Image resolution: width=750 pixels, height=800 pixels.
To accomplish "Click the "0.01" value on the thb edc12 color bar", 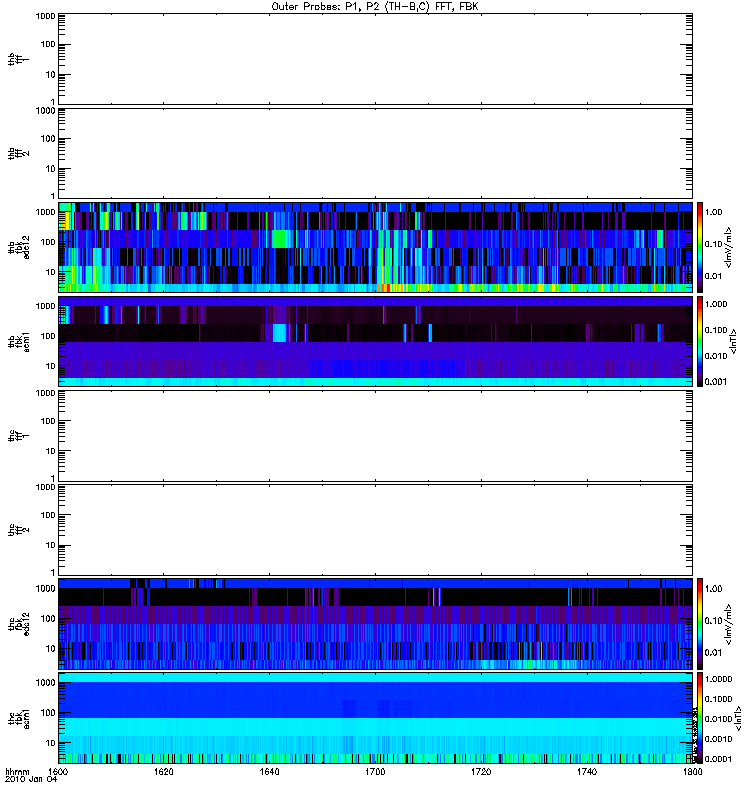I will click(713, 276).
